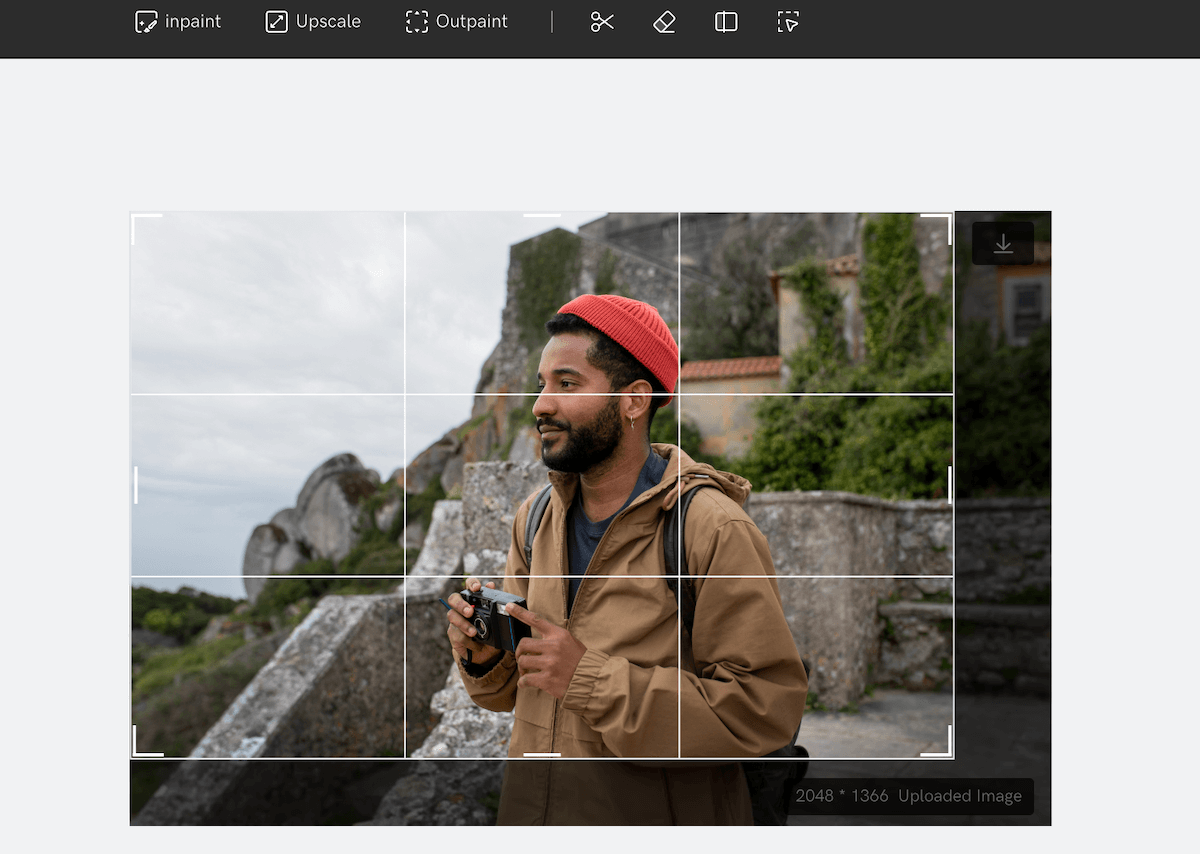Viewport: 1200px width, 854px height.
Task: Click the bottom-center crop handle
Action: coord(542,757)
